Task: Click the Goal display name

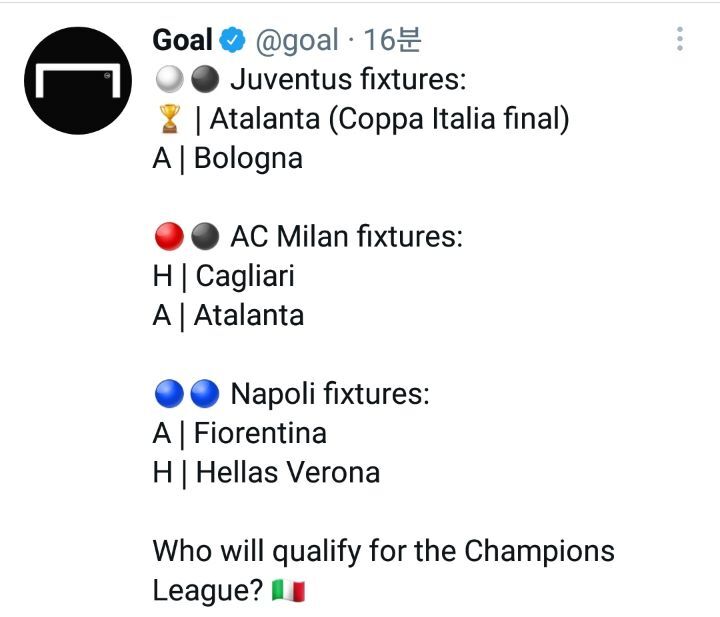Action: (x=182, y=40)
